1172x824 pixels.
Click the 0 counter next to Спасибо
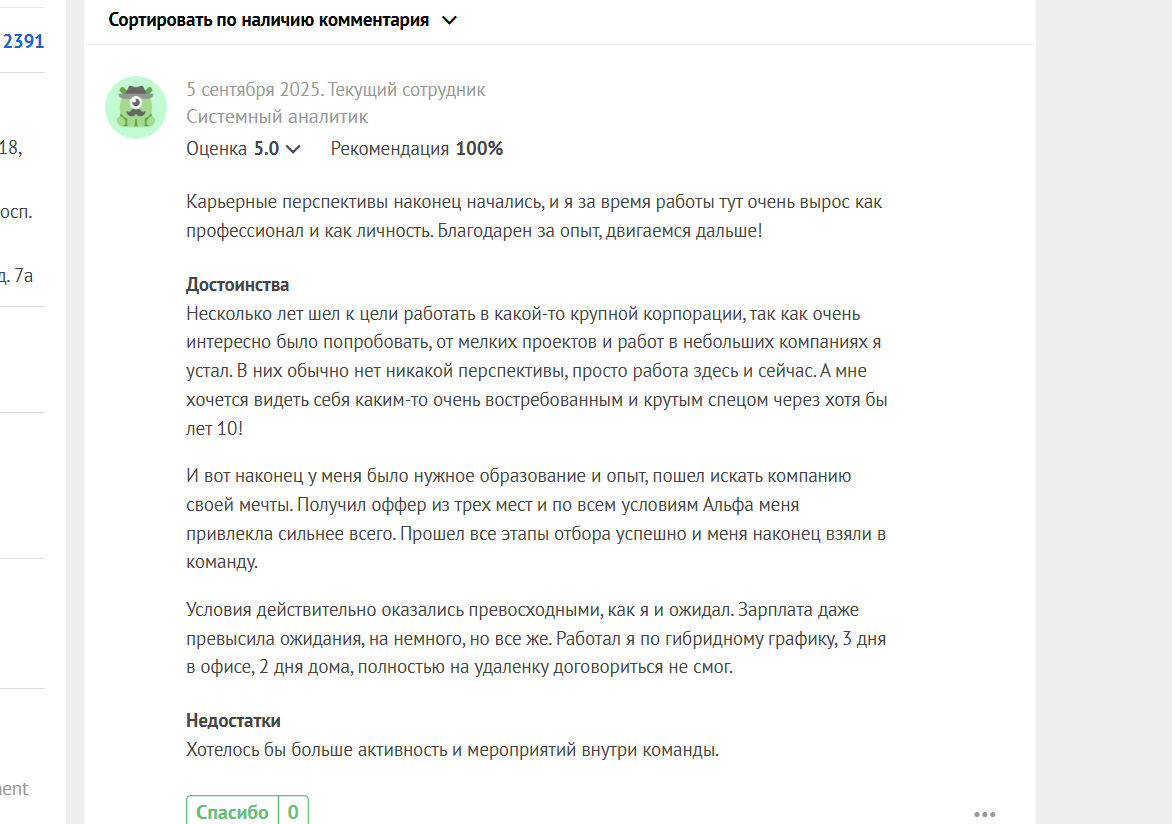click(x=293, y=811)
